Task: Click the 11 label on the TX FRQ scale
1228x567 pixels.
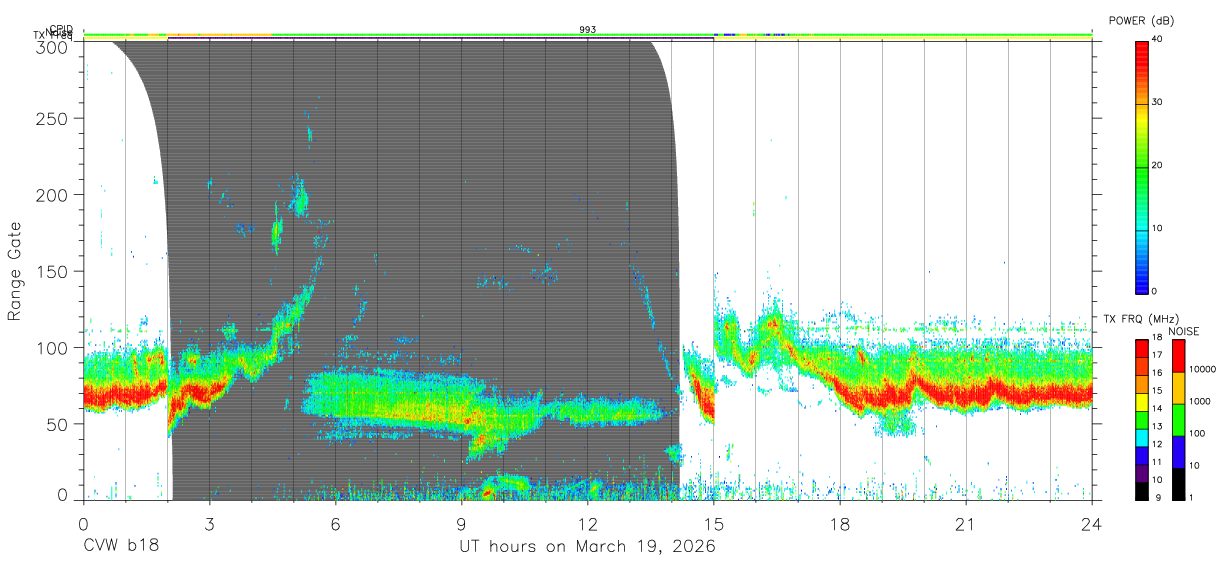Action: (x=1155, y=462)
